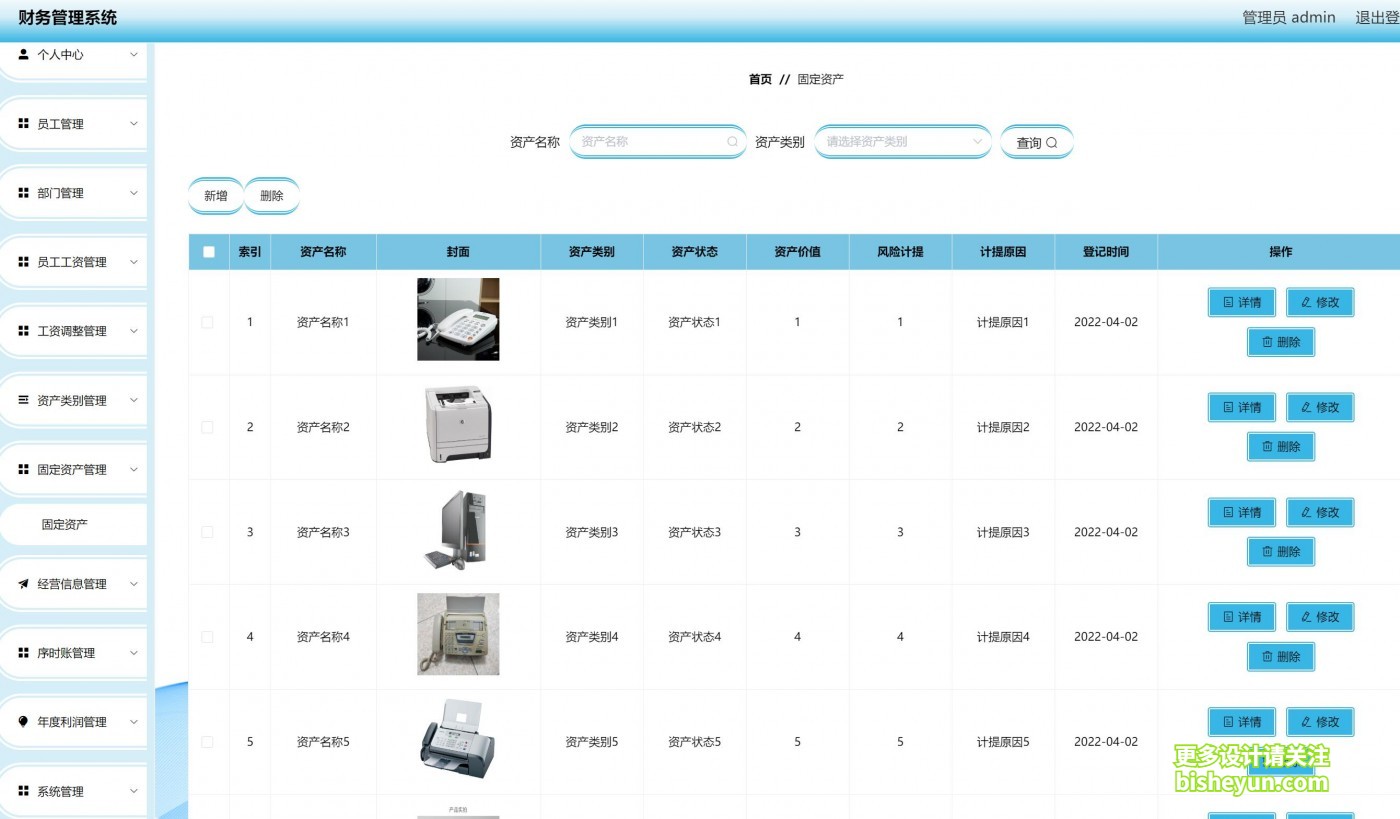
Task: Click the 管理员 admin account label
Action: pyautogui.click(x=1289, y=17)
